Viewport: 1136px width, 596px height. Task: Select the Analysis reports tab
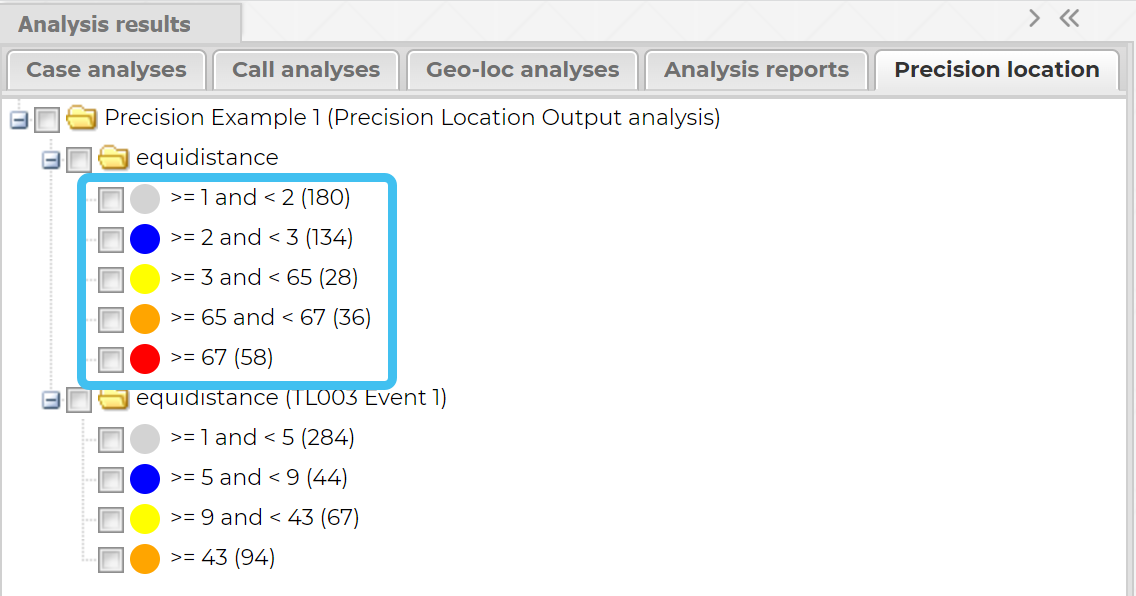point(756,70)
